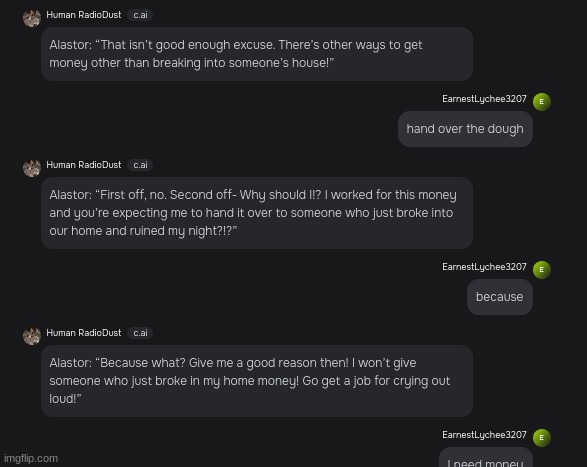The width and height of the screenshot is (587, 467).
Task: Open Human RadioDust name above 'First off' message
Action: (84, 165)
